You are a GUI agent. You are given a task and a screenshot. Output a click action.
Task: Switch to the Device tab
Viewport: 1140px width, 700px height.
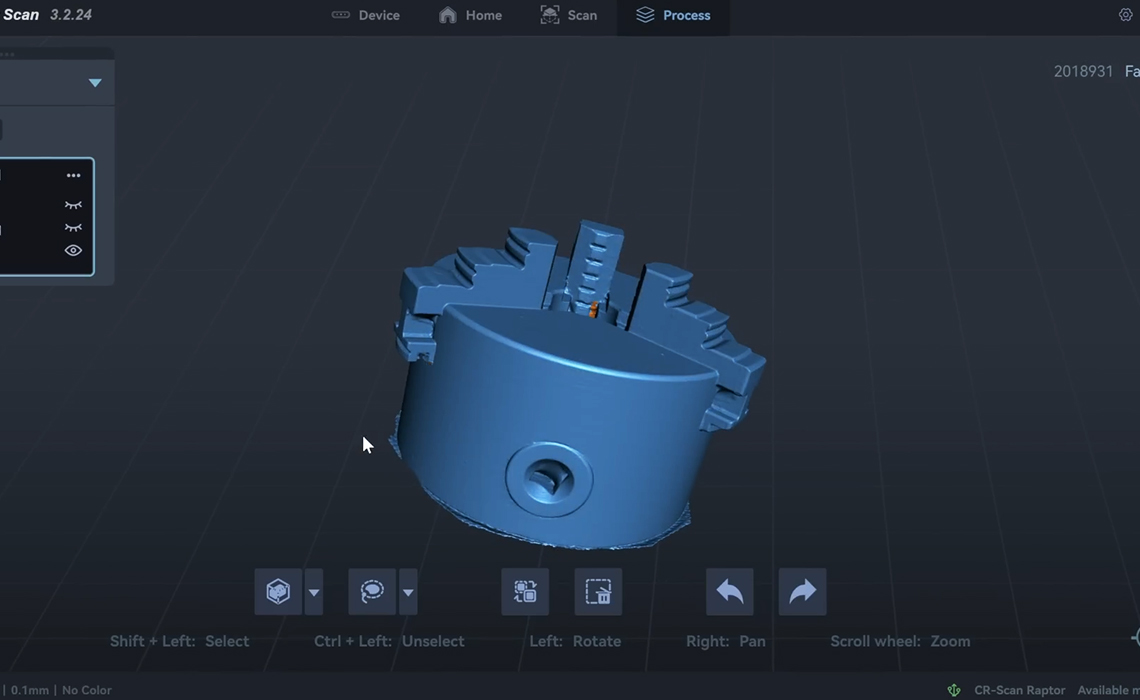pos(366,15)
